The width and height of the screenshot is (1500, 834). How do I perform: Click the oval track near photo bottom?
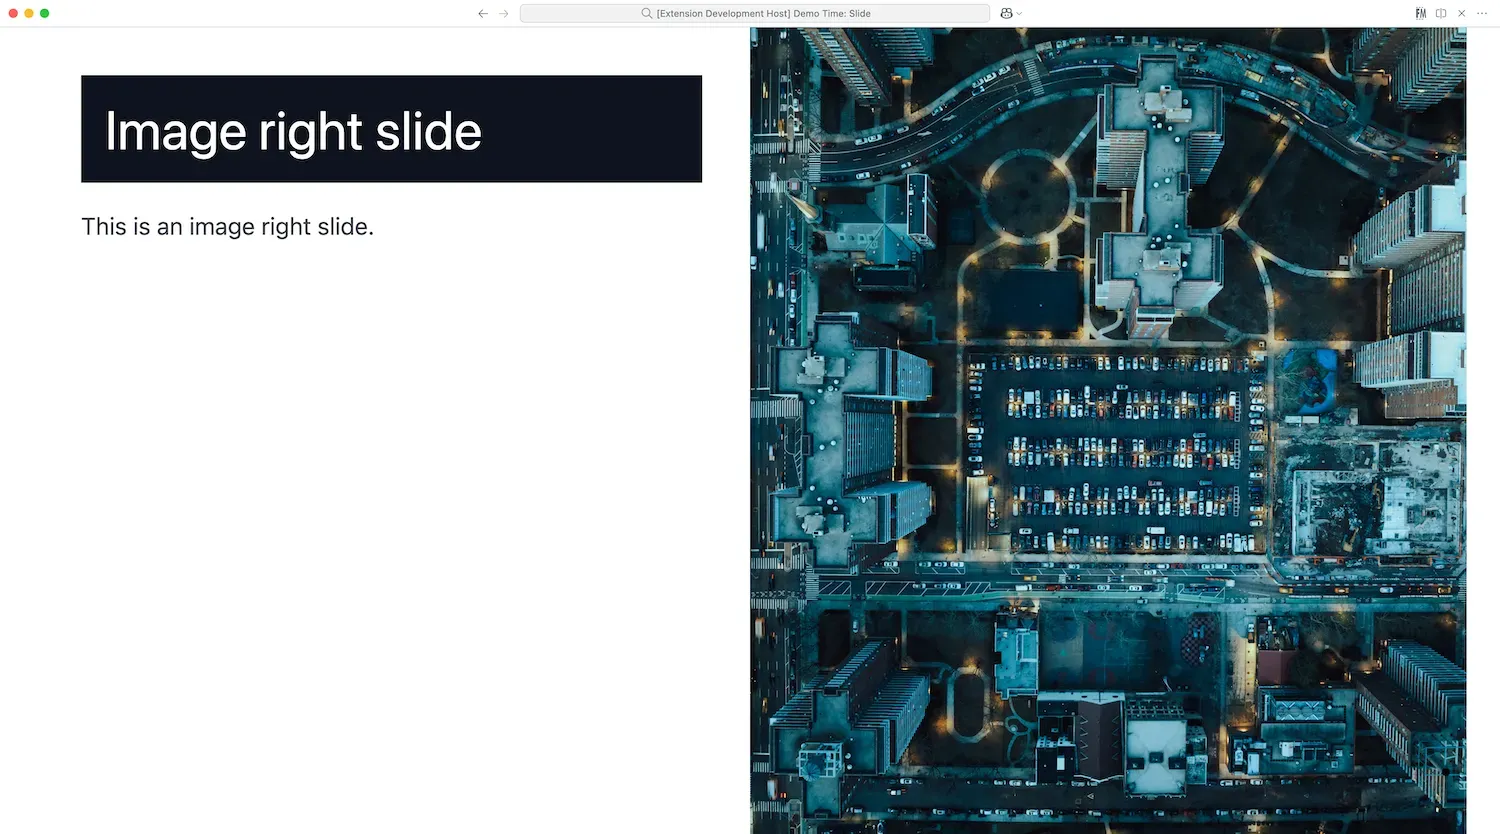(x=966, y=703)
